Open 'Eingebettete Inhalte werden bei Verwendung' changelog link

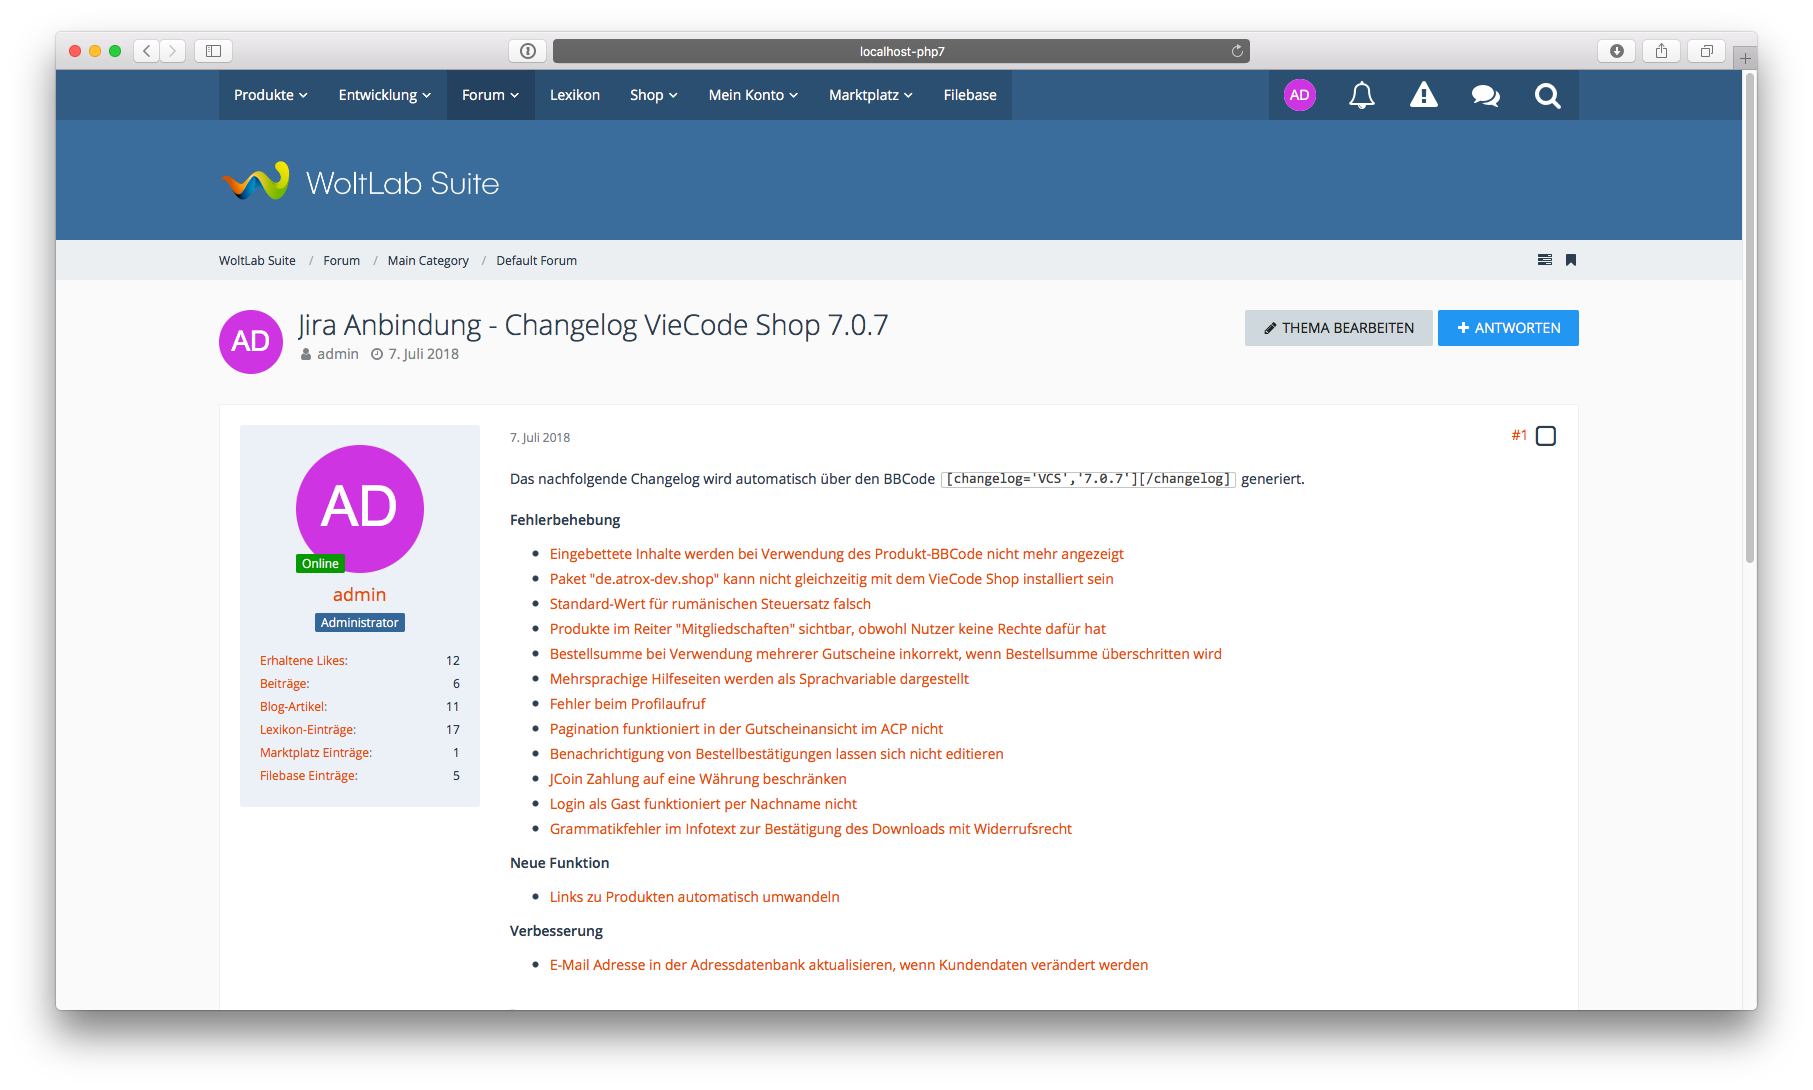[x=837, y=554]
